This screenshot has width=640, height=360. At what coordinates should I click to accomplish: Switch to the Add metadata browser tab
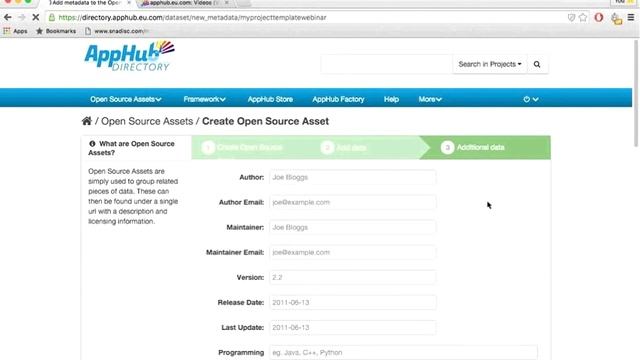[86, 3]
